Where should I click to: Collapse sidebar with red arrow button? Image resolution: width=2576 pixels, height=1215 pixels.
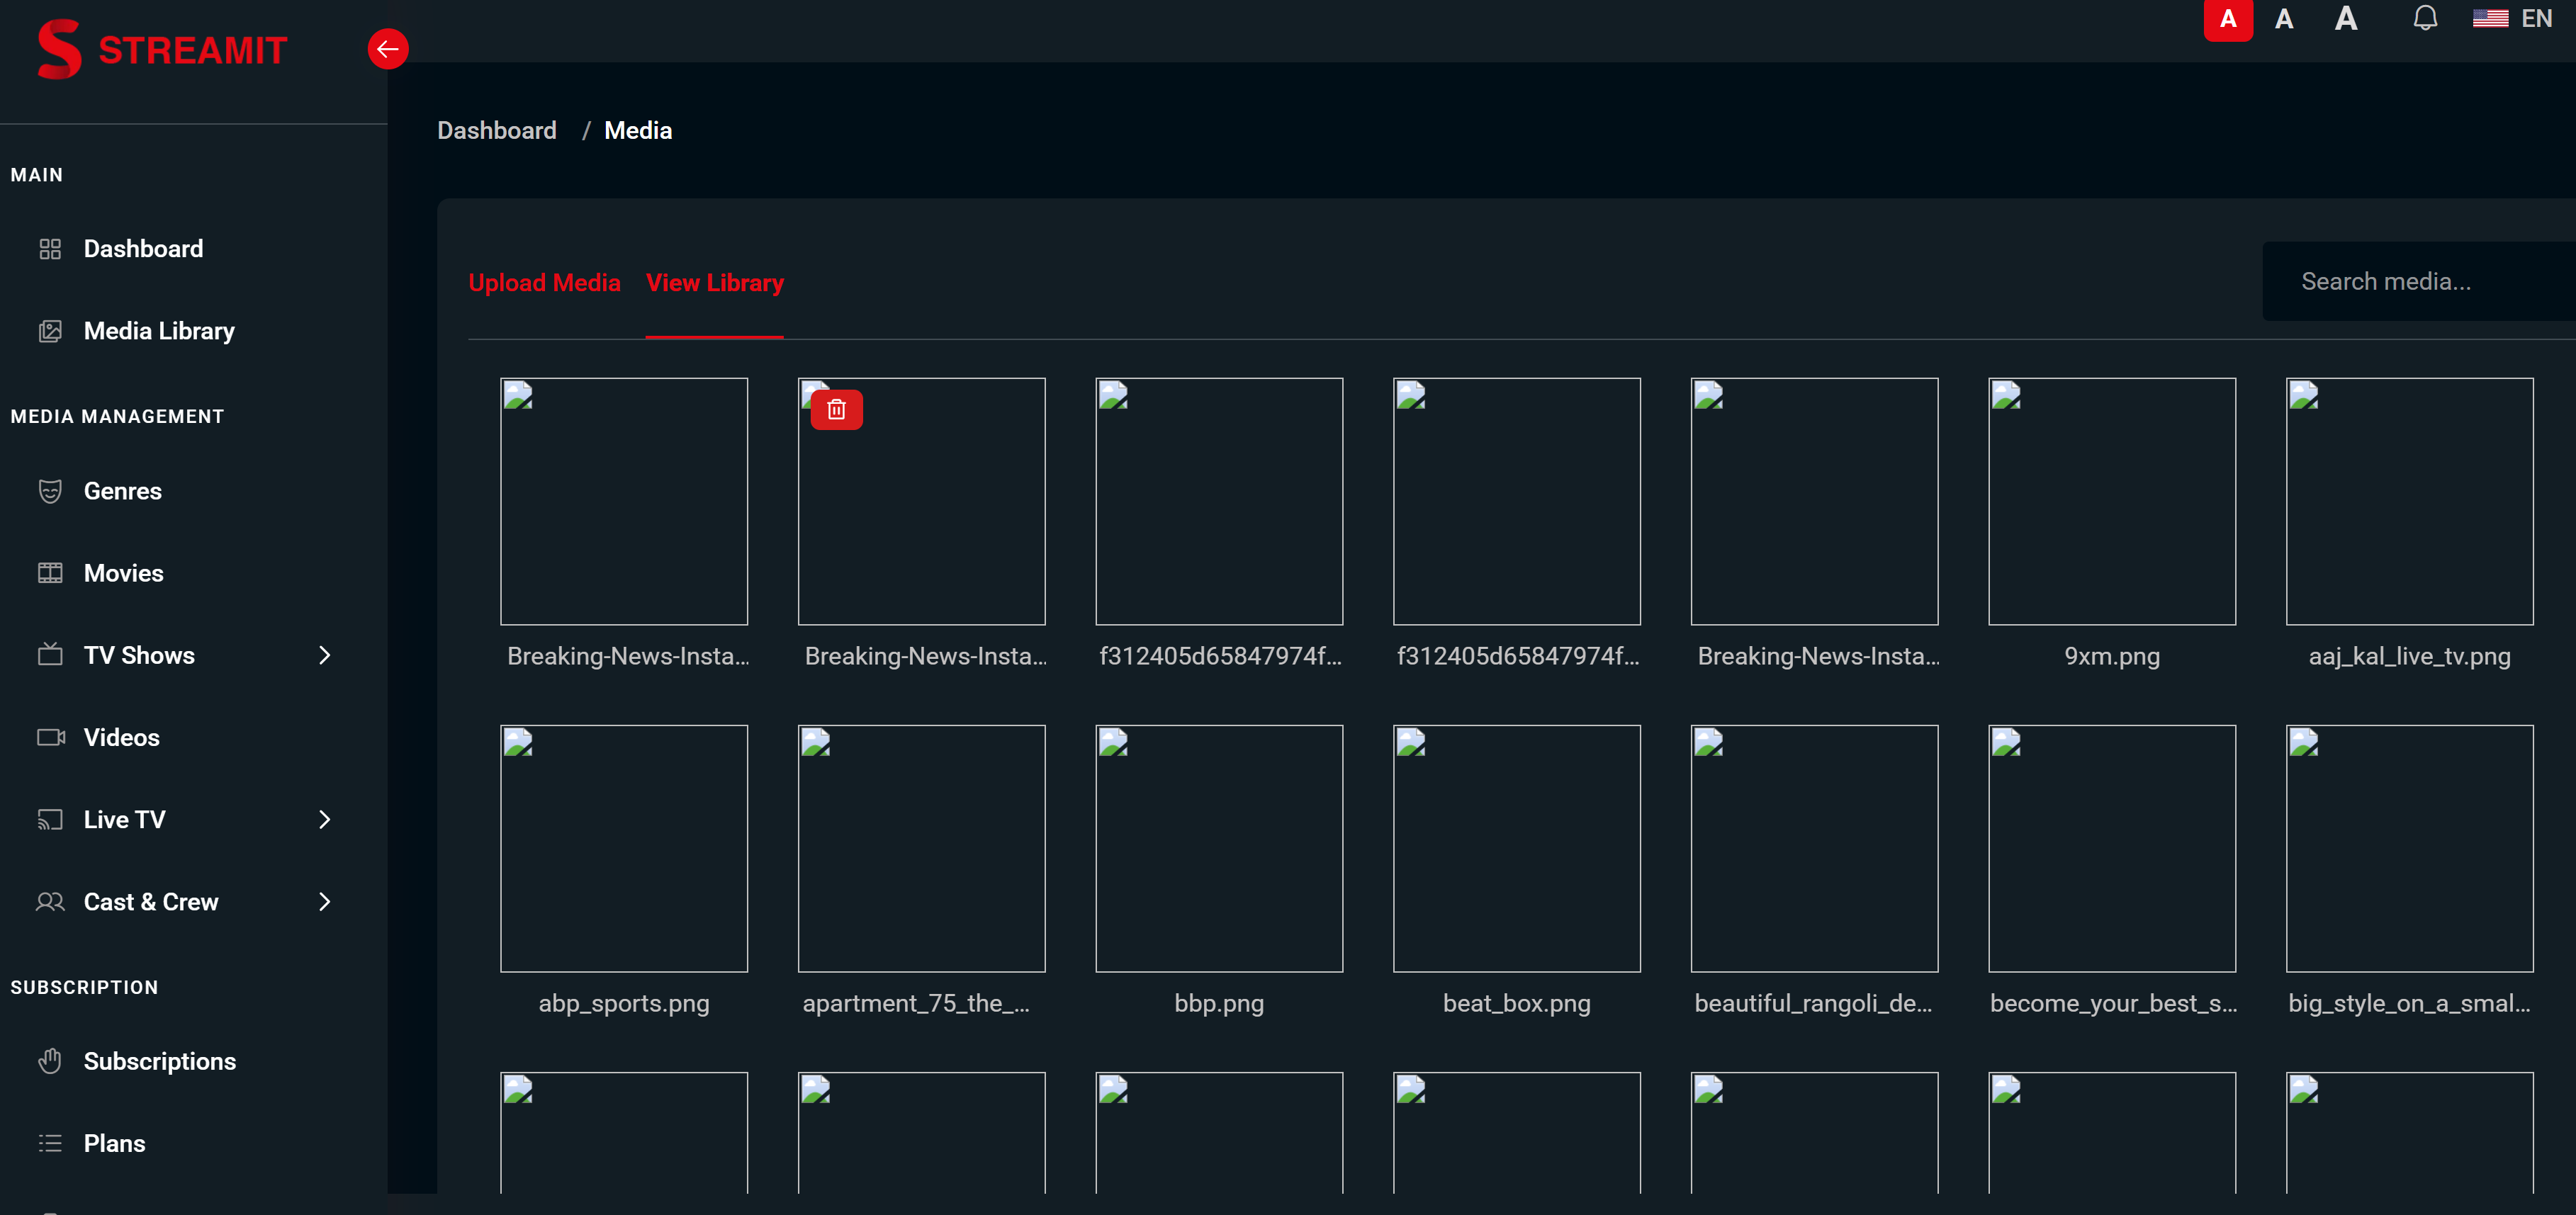[x=388, y=49]
